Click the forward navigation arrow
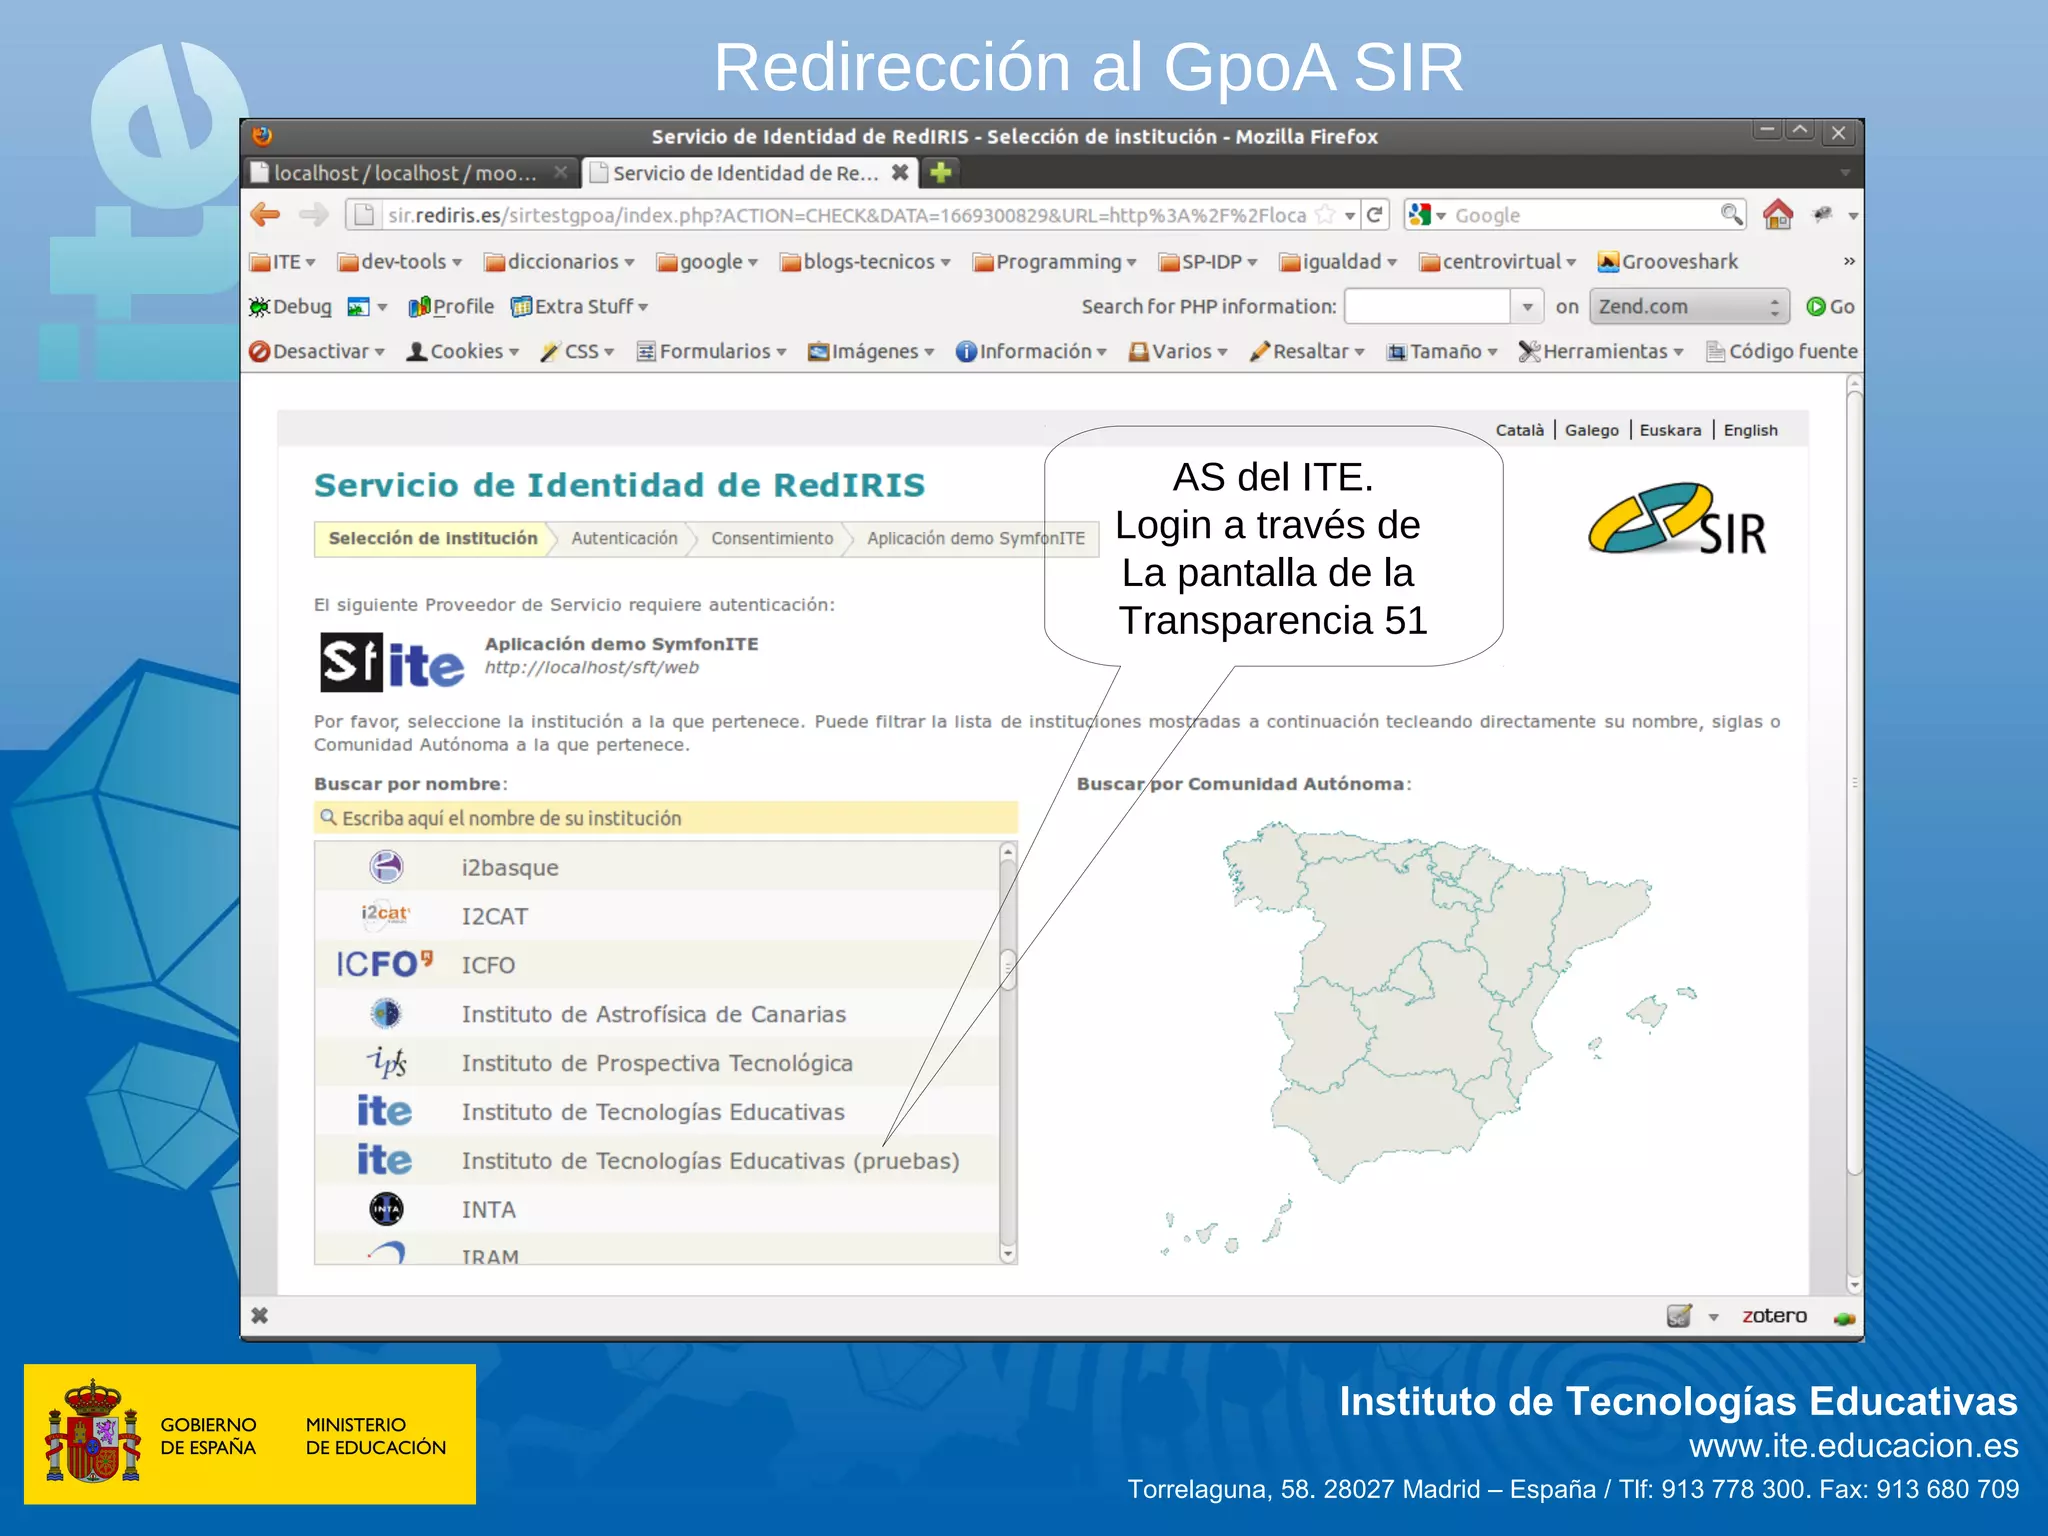 coord(313,215)
